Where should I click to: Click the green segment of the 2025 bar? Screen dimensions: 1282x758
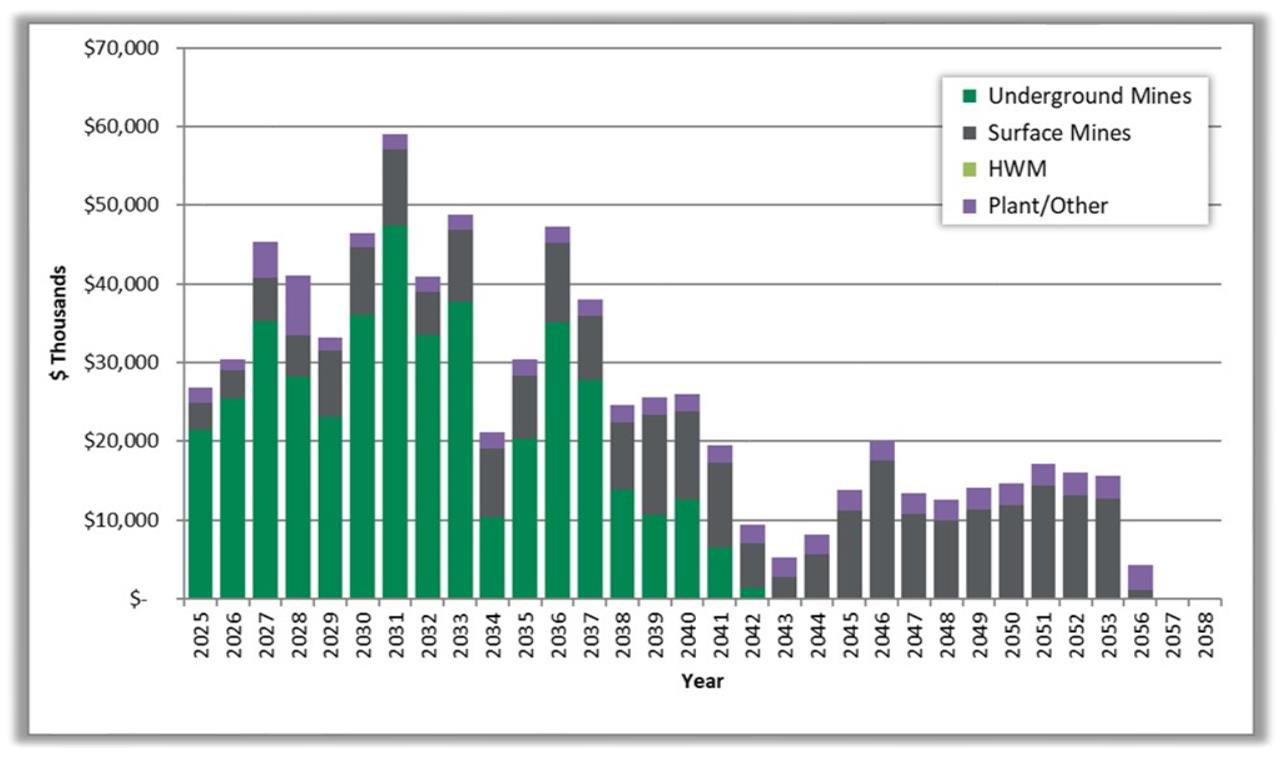[x=200, y=514]
